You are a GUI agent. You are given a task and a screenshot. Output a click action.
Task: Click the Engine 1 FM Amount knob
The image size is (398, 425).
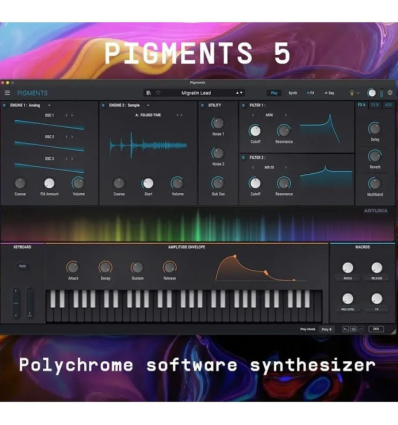[x=49, y=183]
